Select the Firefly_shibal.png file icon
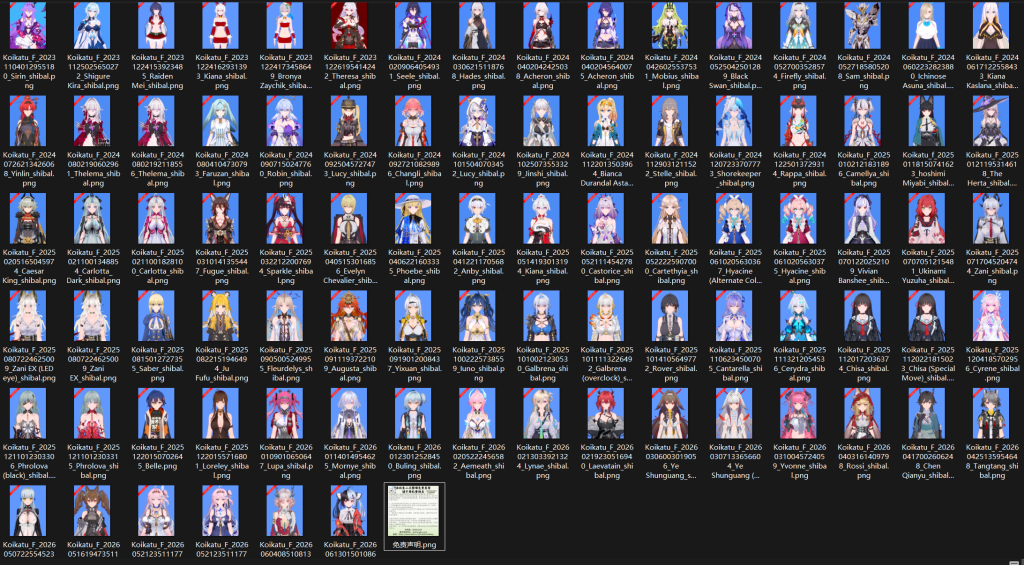 (x=799, y=25)
